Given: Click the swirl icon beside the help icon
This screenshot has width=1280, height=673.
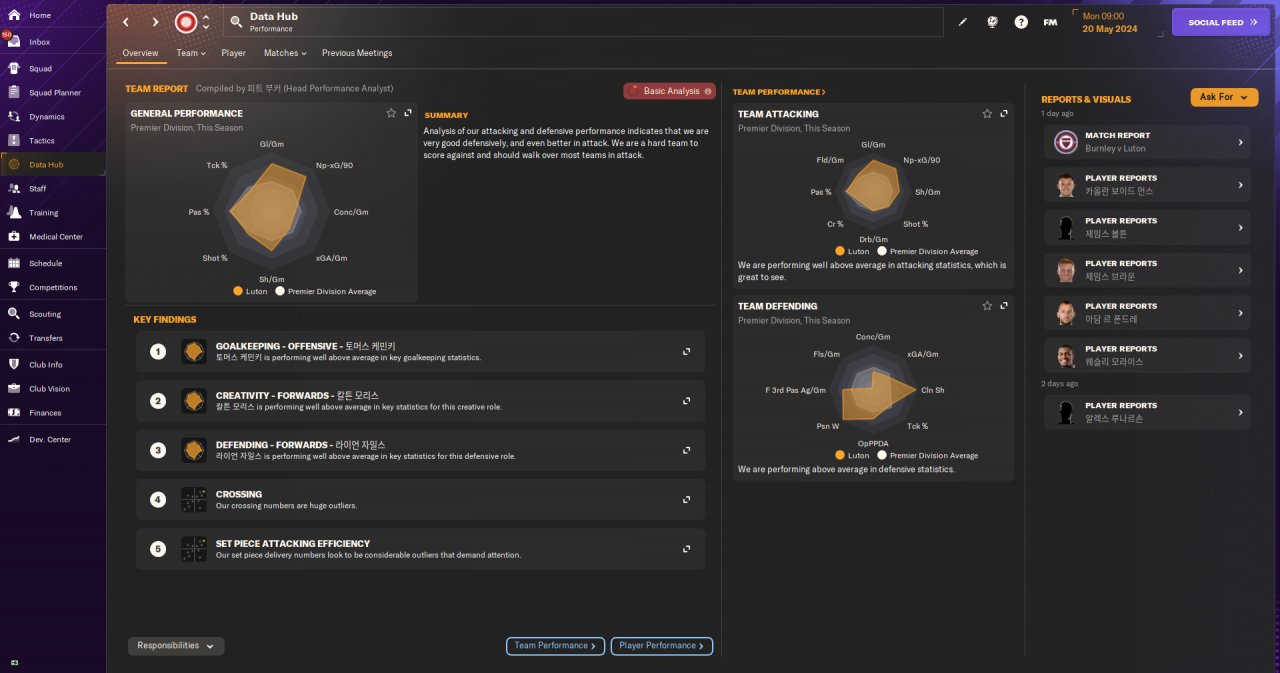Looking at the screenshot, I should [992, 22].
